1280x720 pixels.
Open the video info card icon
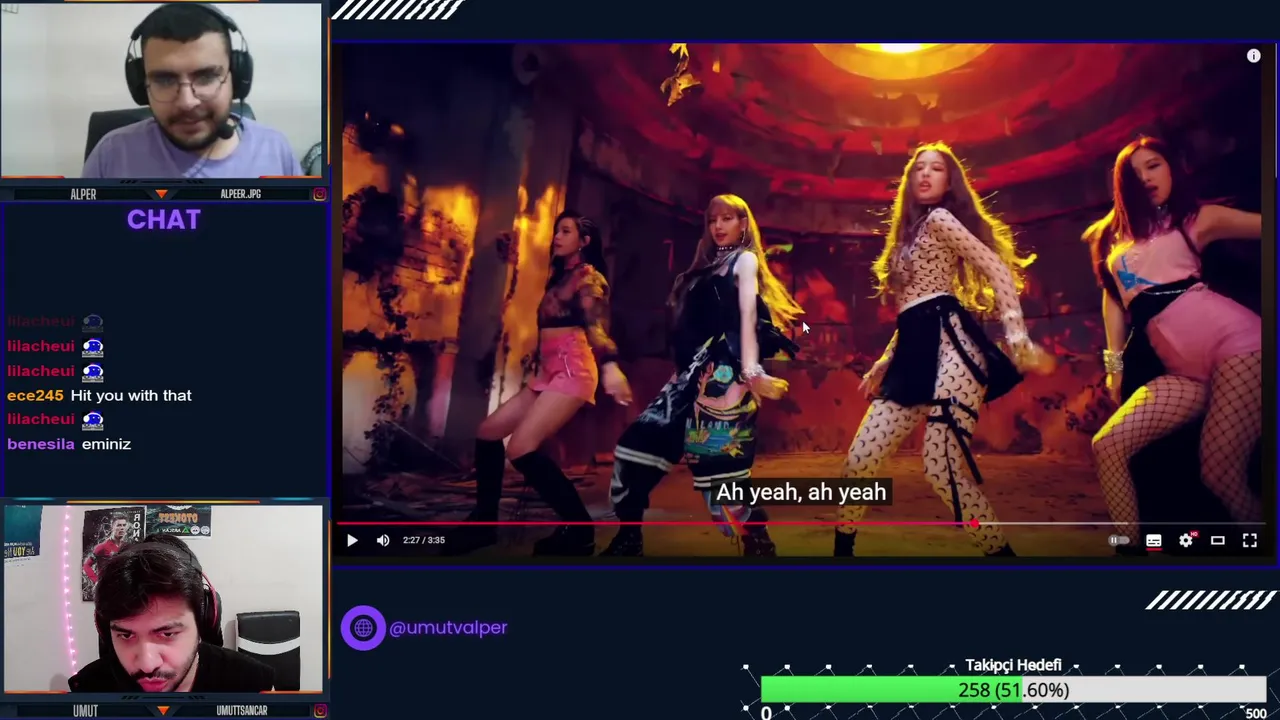pyautogui.click(x=1254, y=56)
